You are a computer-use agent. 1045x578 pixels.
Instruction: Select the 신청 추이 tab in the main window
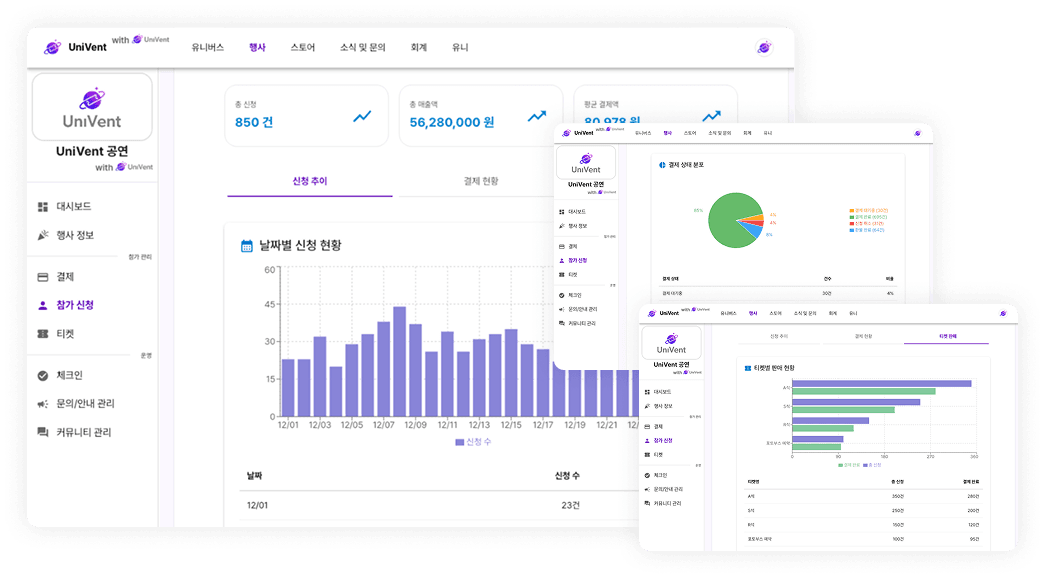pos(309,181)
